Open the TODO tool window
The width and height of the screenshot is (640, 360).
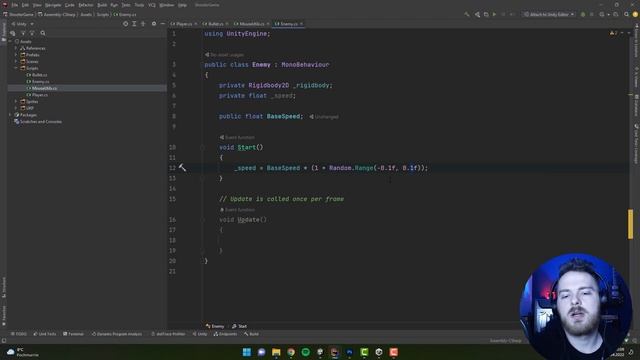(19, 334)
